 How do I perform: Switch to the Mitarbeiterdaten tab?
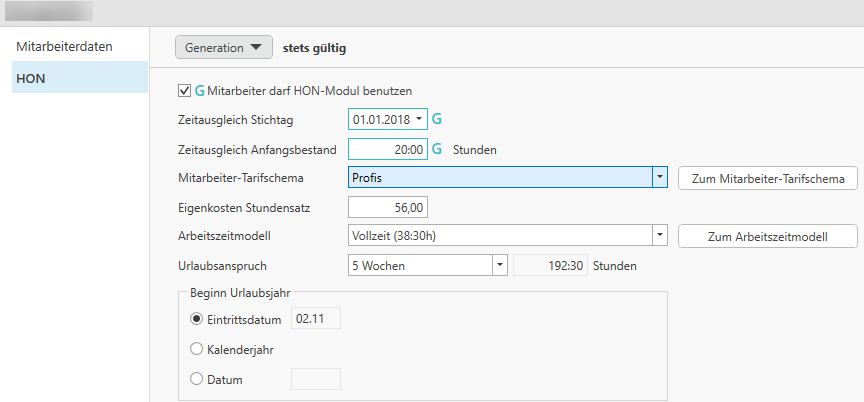pos(64,47)
